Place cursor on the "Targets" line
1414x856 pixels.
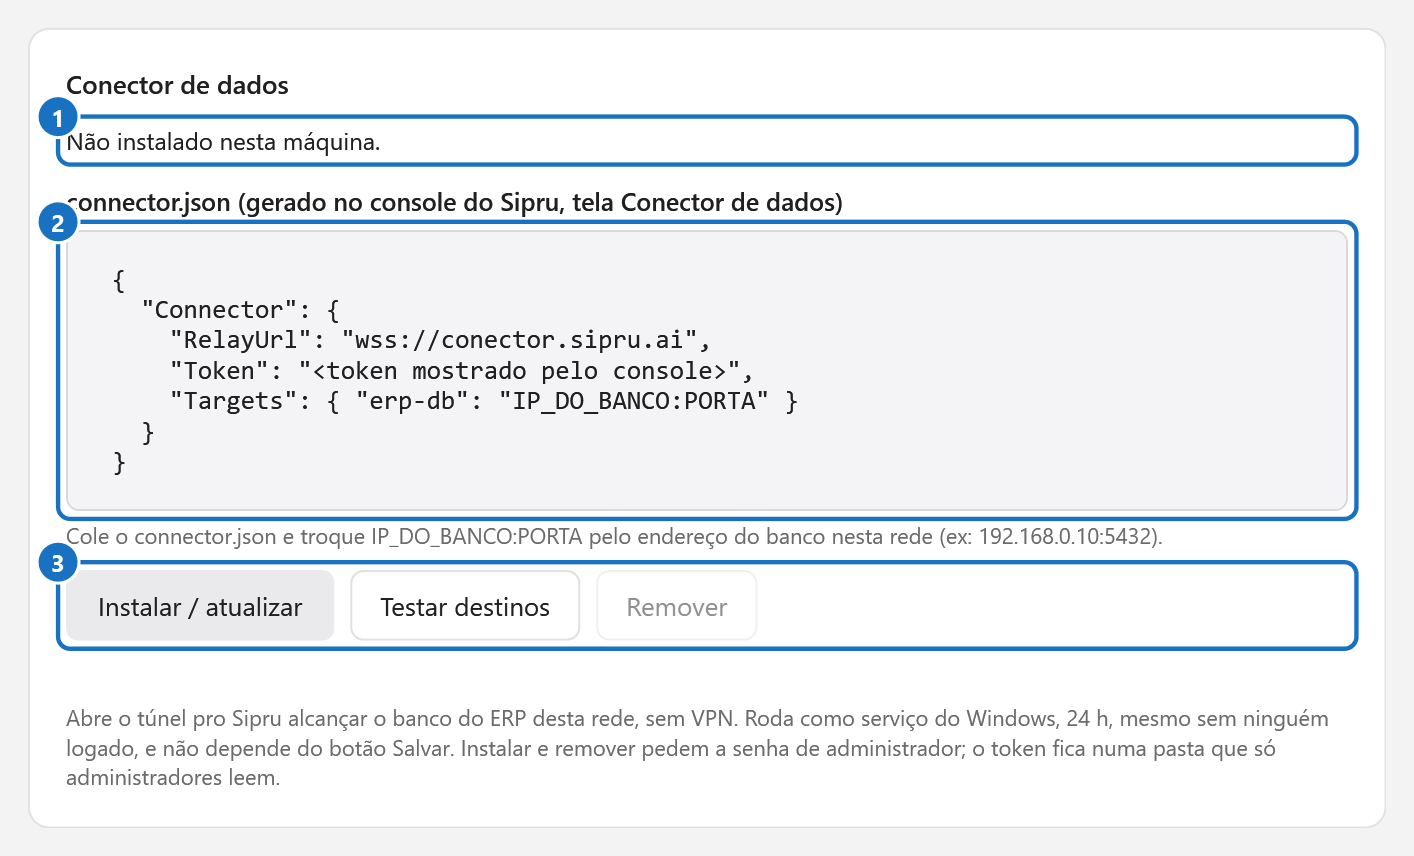tap(484, 401)
